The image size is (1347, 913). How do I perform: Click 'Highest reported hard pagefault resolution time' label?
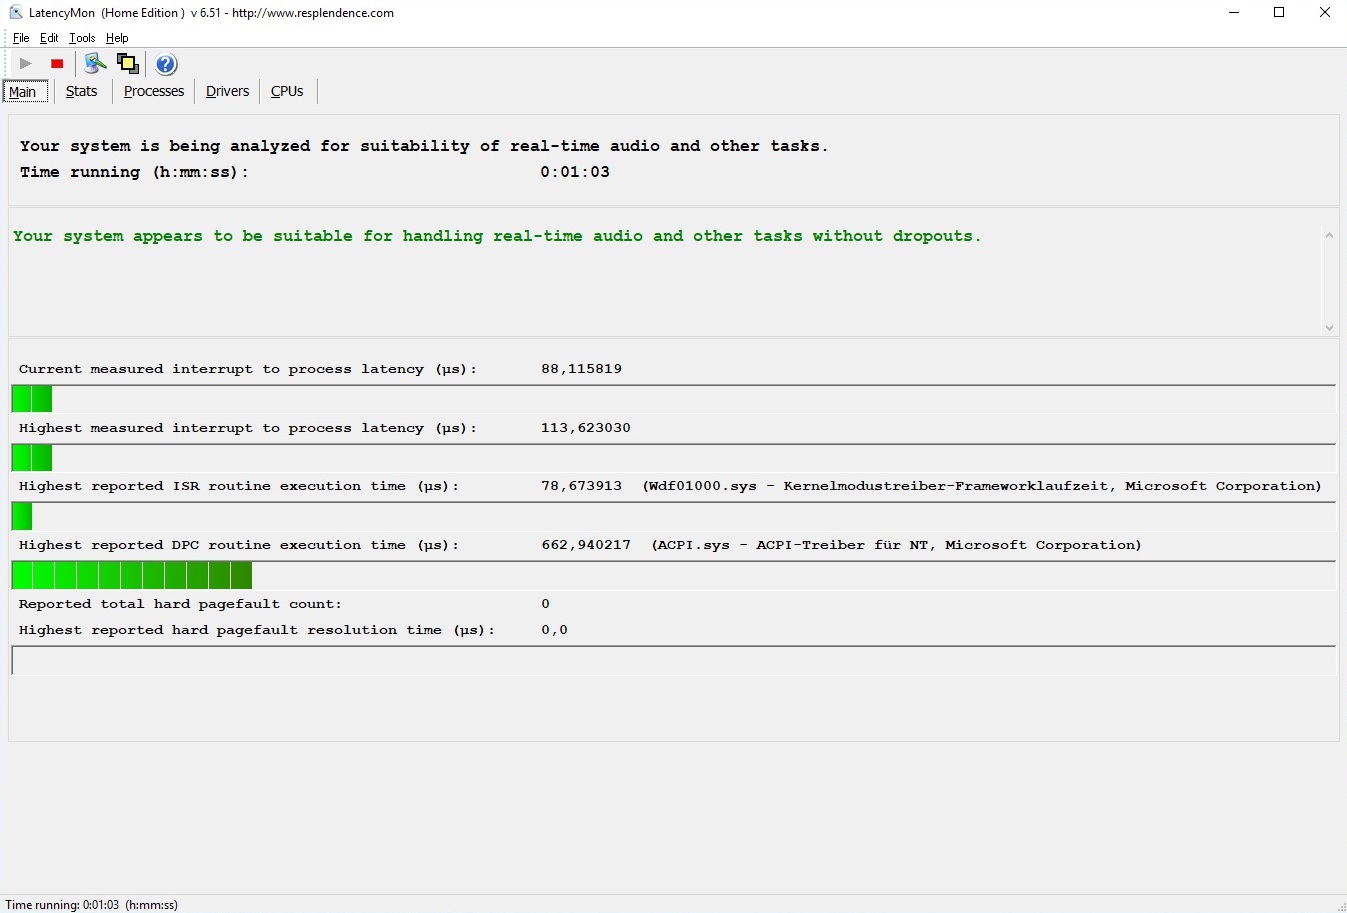click(257, 630)
